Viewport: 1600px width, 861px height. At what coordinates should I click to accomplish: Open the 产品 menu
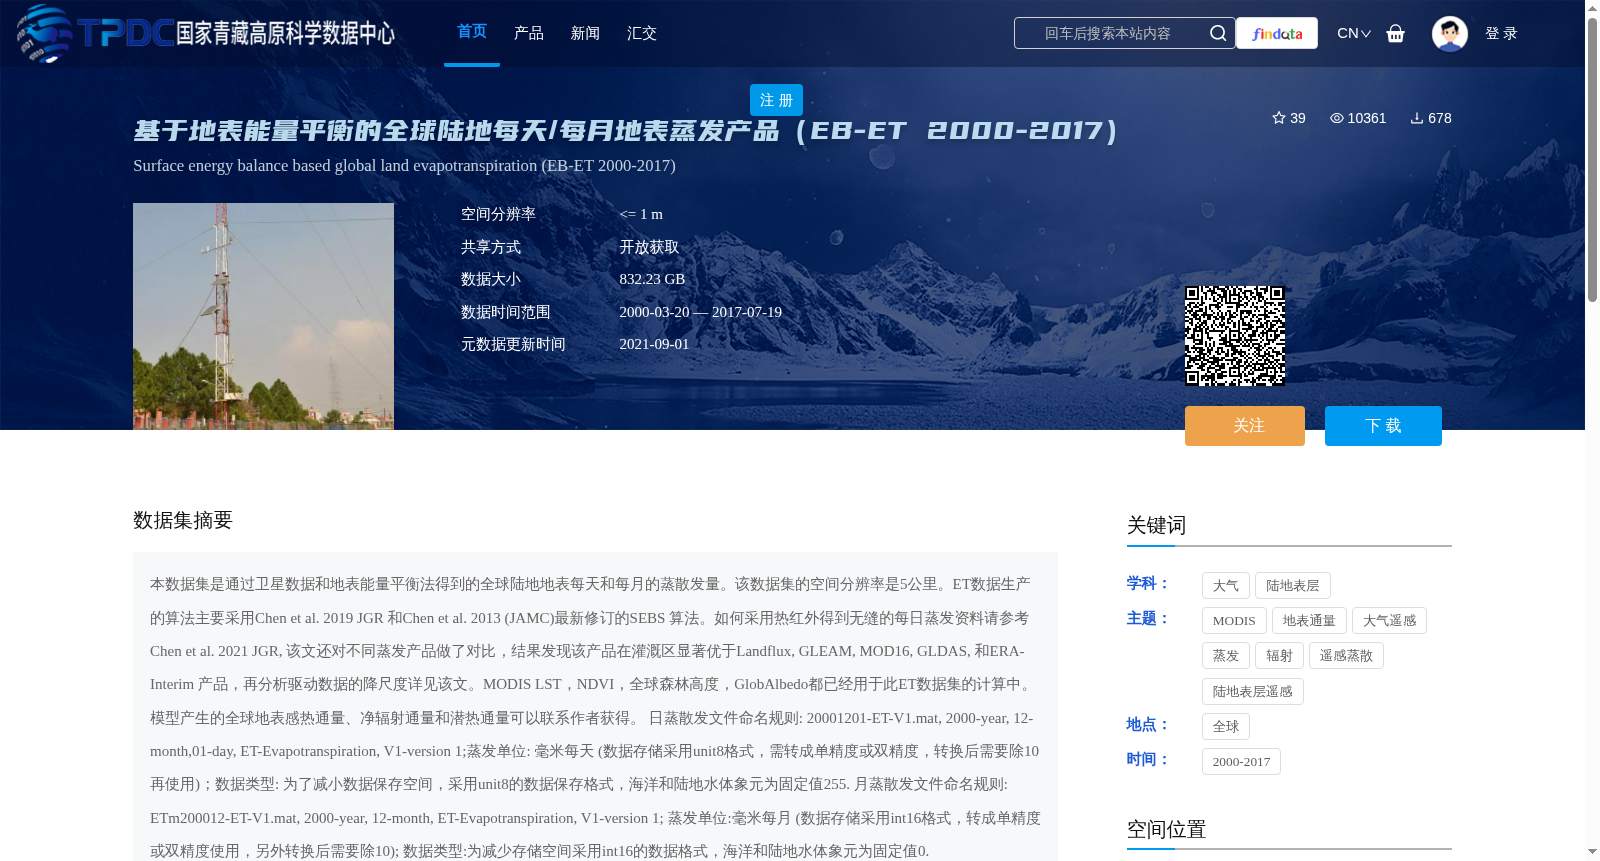[x=529, y=33]
